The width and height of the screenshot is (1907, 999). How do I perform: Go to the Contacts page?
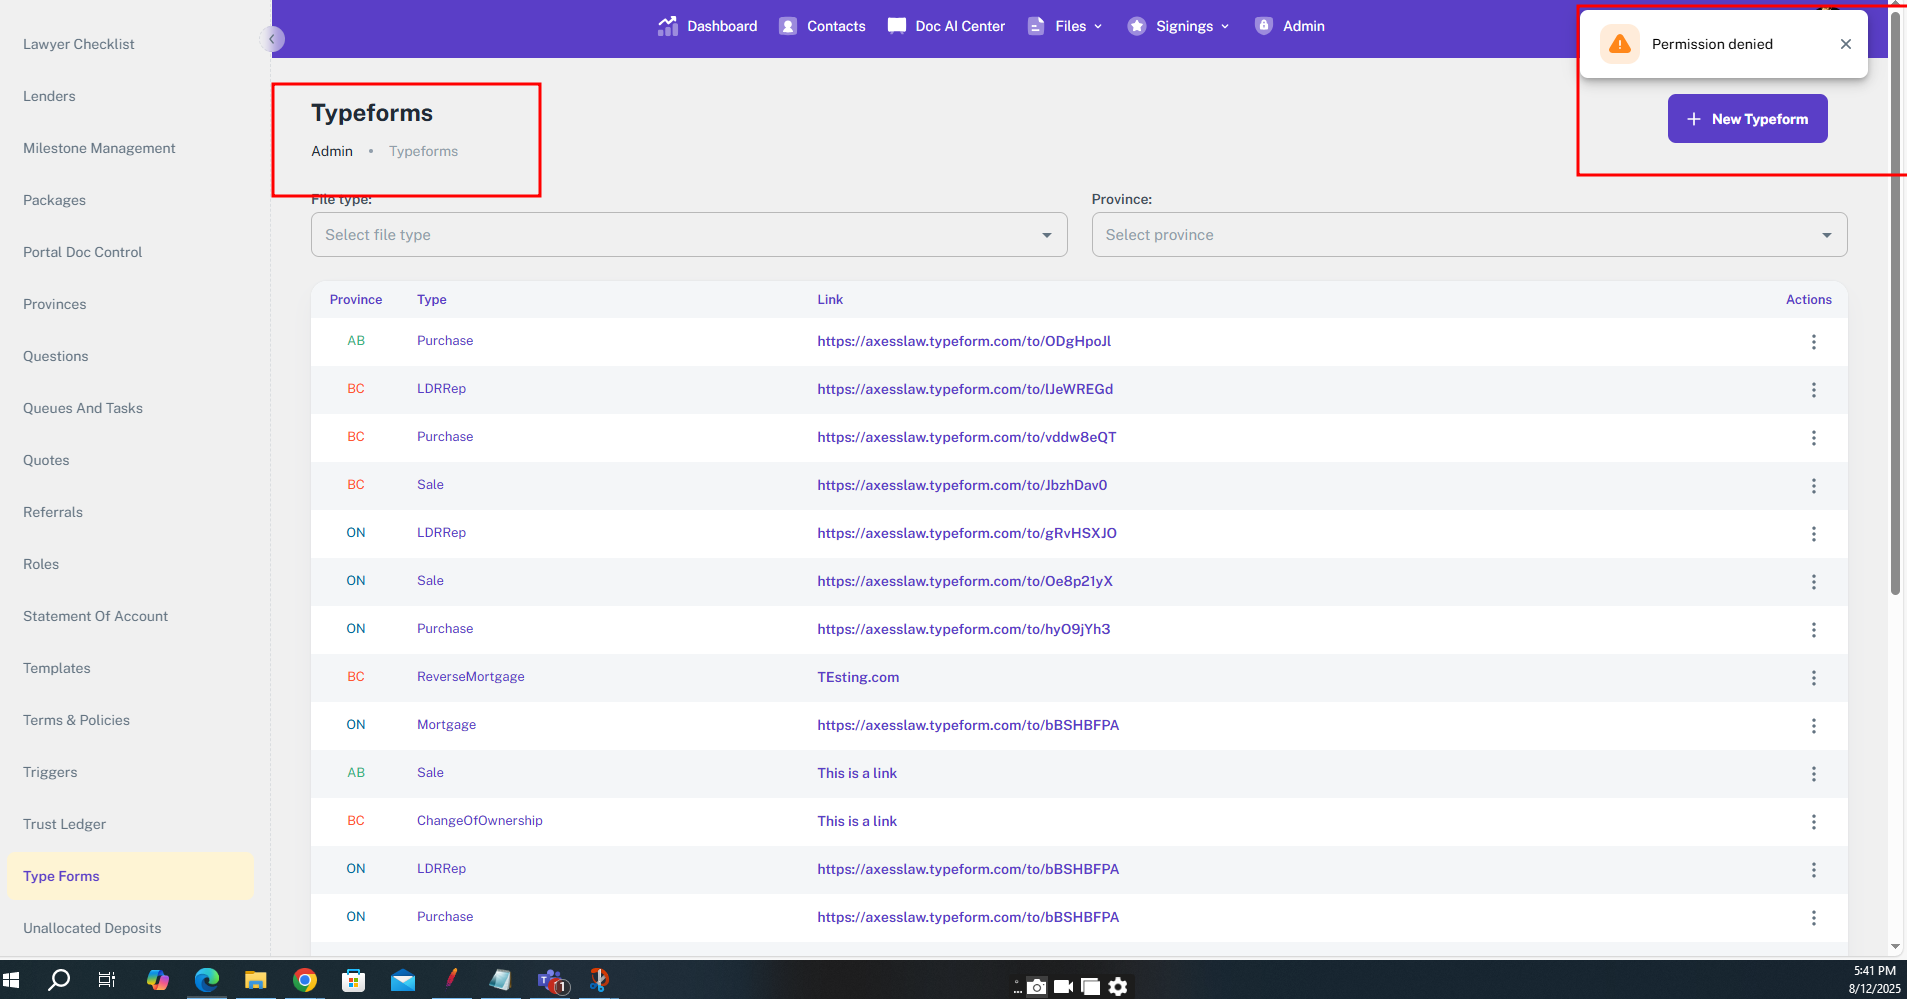tap(822, 26)
